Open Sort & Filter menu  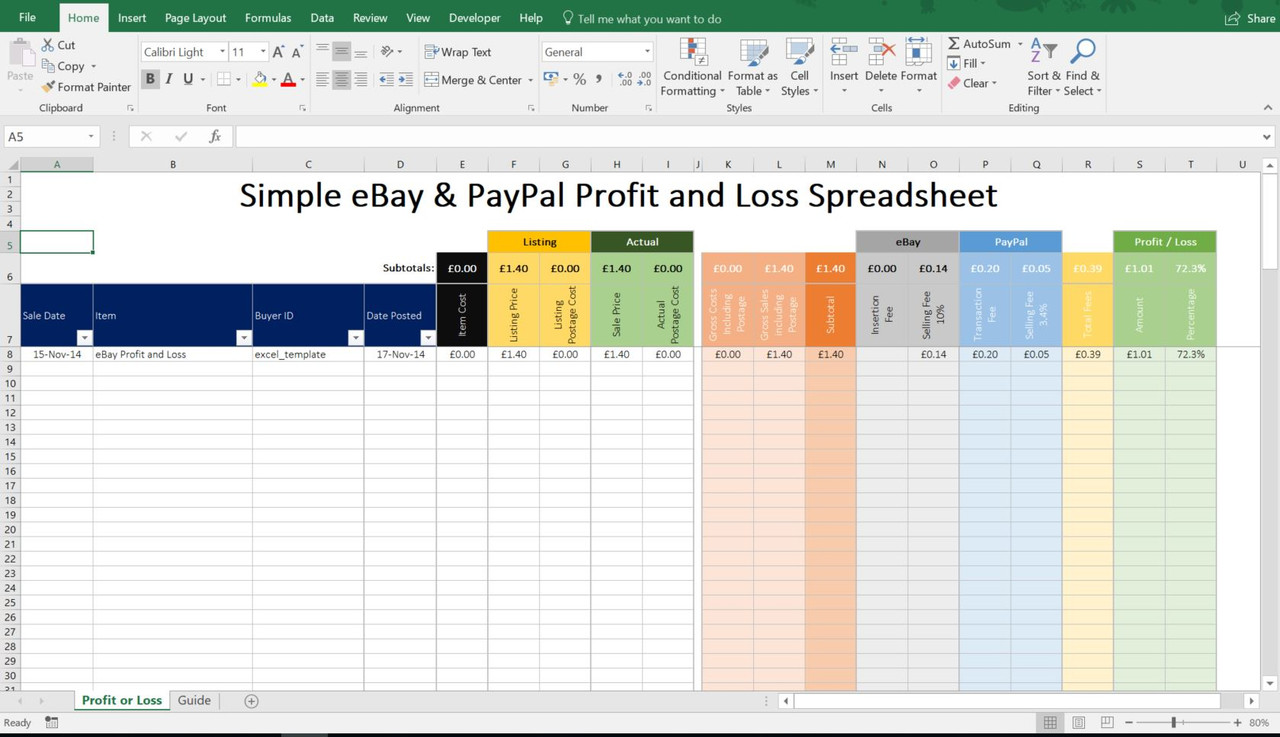(1044, 67)
